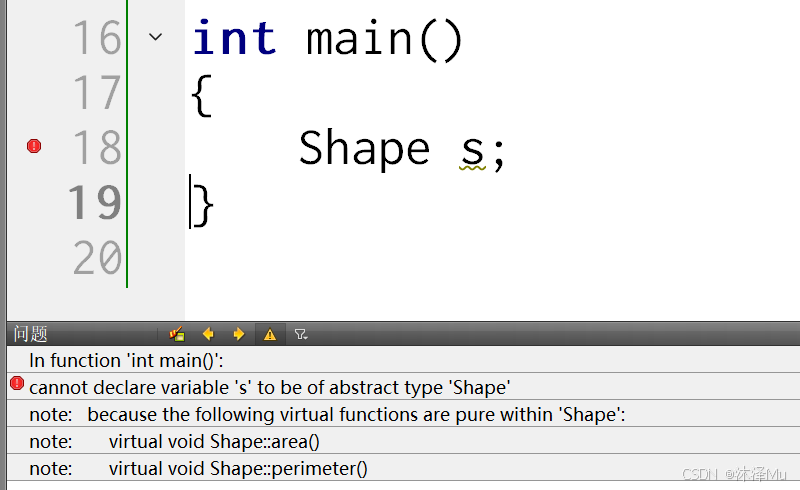Select issue row "In function 'int main()':"

[403, 360]
